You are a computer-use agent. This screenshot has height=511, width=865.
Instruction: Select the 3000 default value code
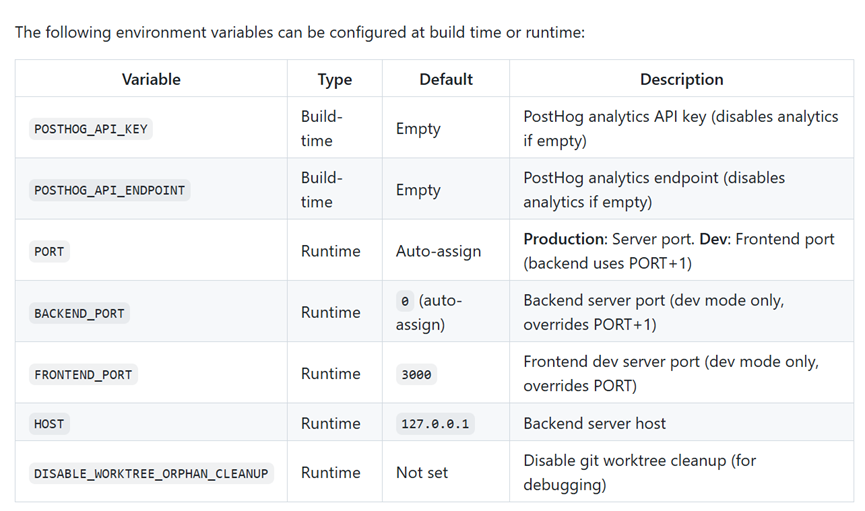coord(416,375)
